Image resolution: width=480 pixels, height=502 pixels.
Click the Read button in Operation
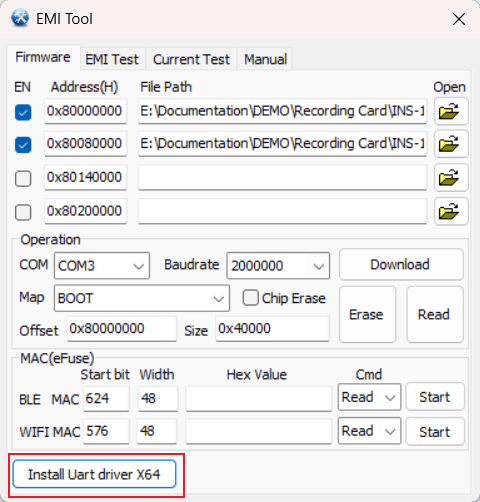(435, 314)
